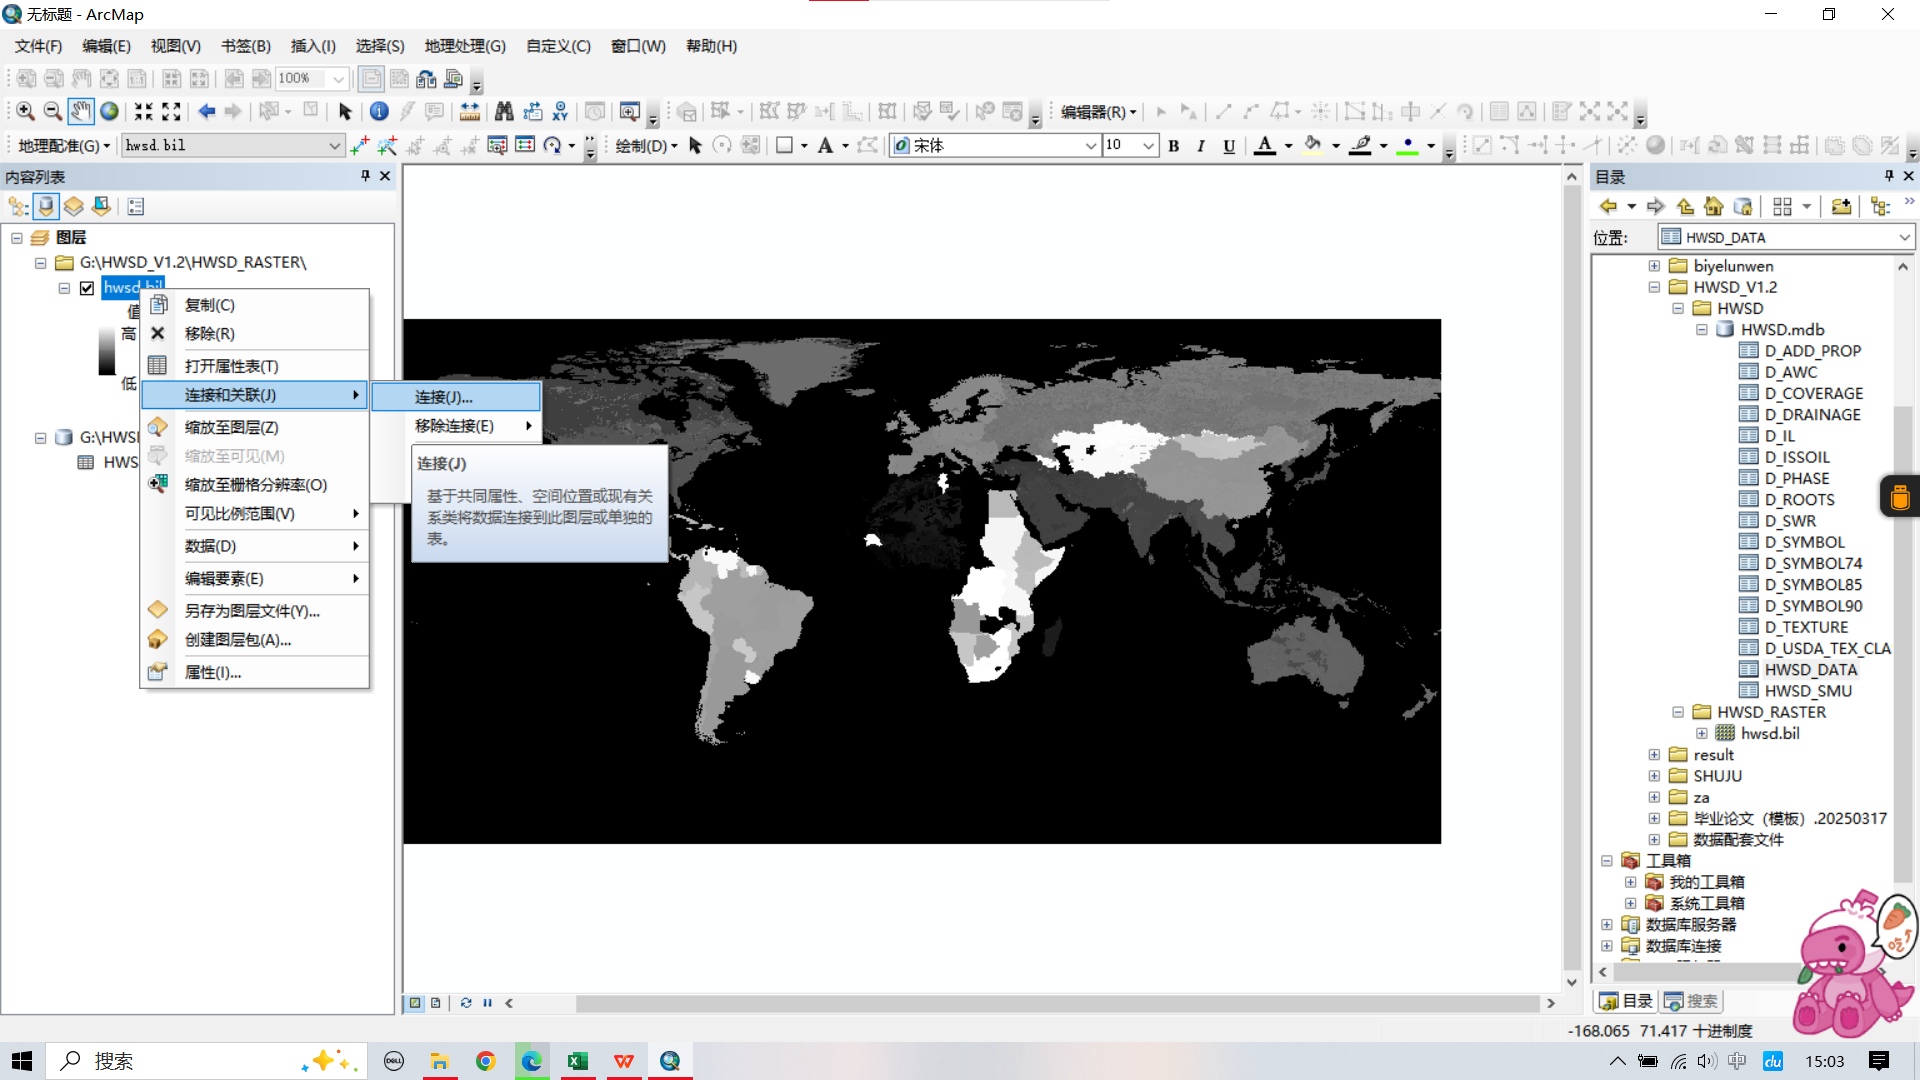1920x1080 pixels.
Task: Open georeferencing layer dropdown hwsd.bil
Action: [x=334, y=146]
